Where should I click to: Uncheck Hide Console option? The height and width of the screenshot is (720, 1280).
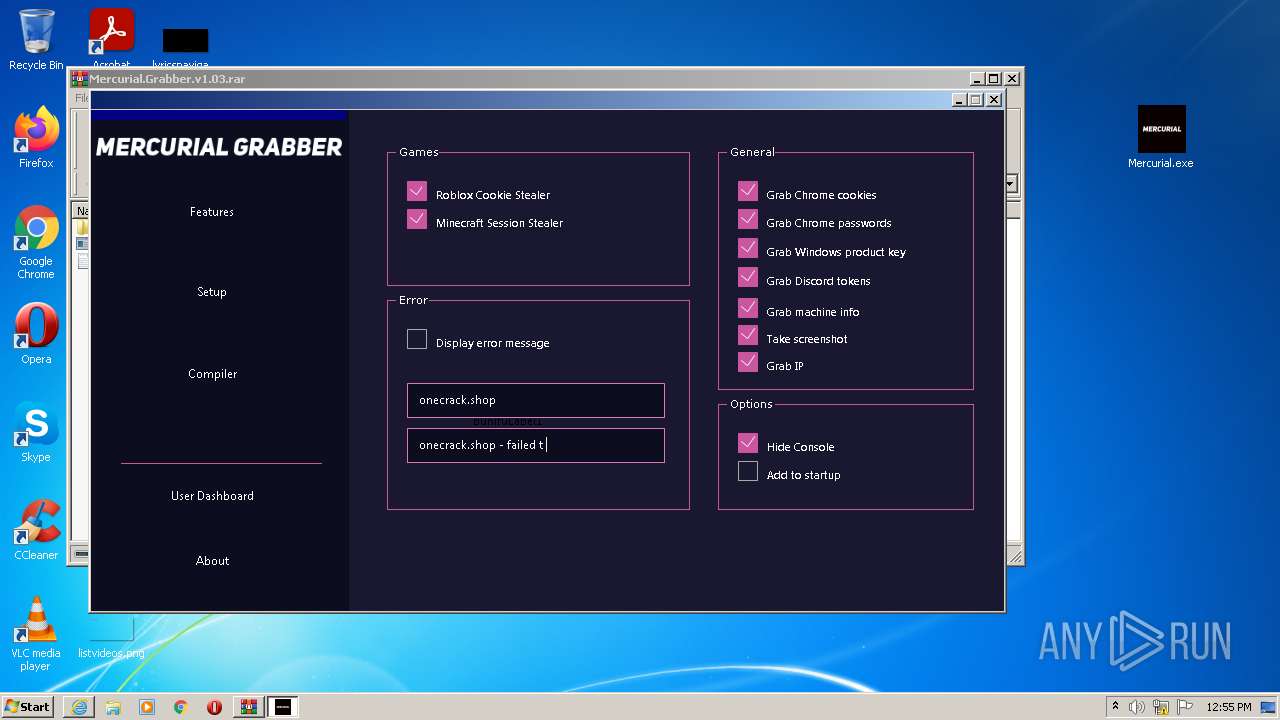tap(748, 443)
